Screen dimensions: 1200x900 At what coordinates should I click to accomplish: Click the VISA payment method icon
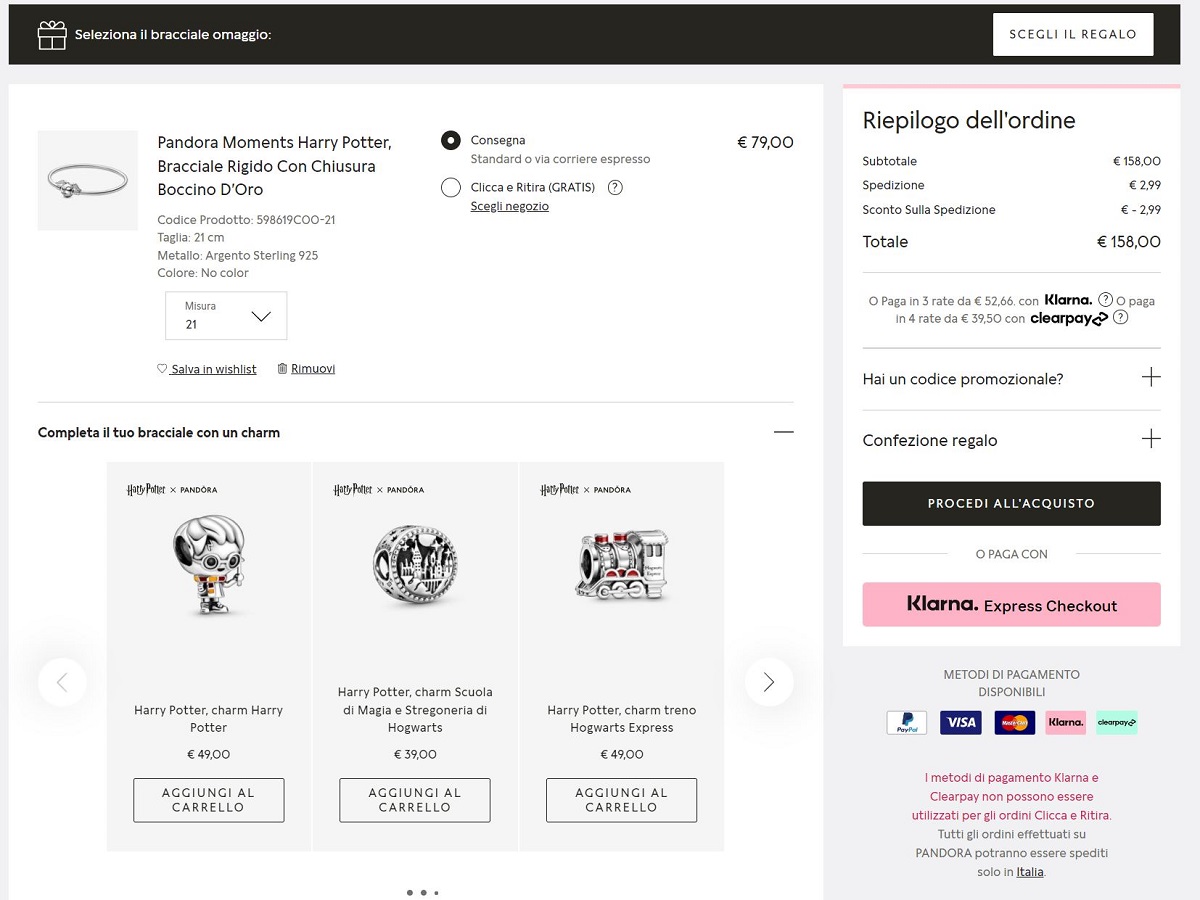[960, 722]
